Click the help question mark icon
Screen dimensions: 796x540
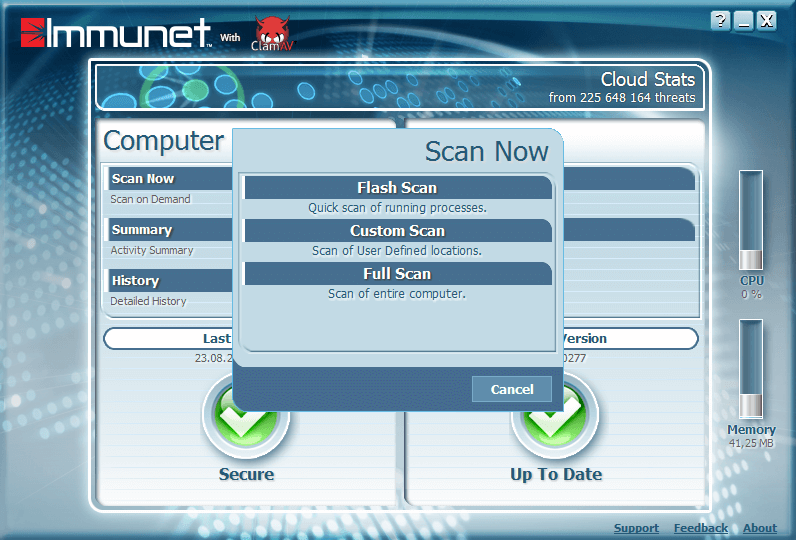[721, 21]
